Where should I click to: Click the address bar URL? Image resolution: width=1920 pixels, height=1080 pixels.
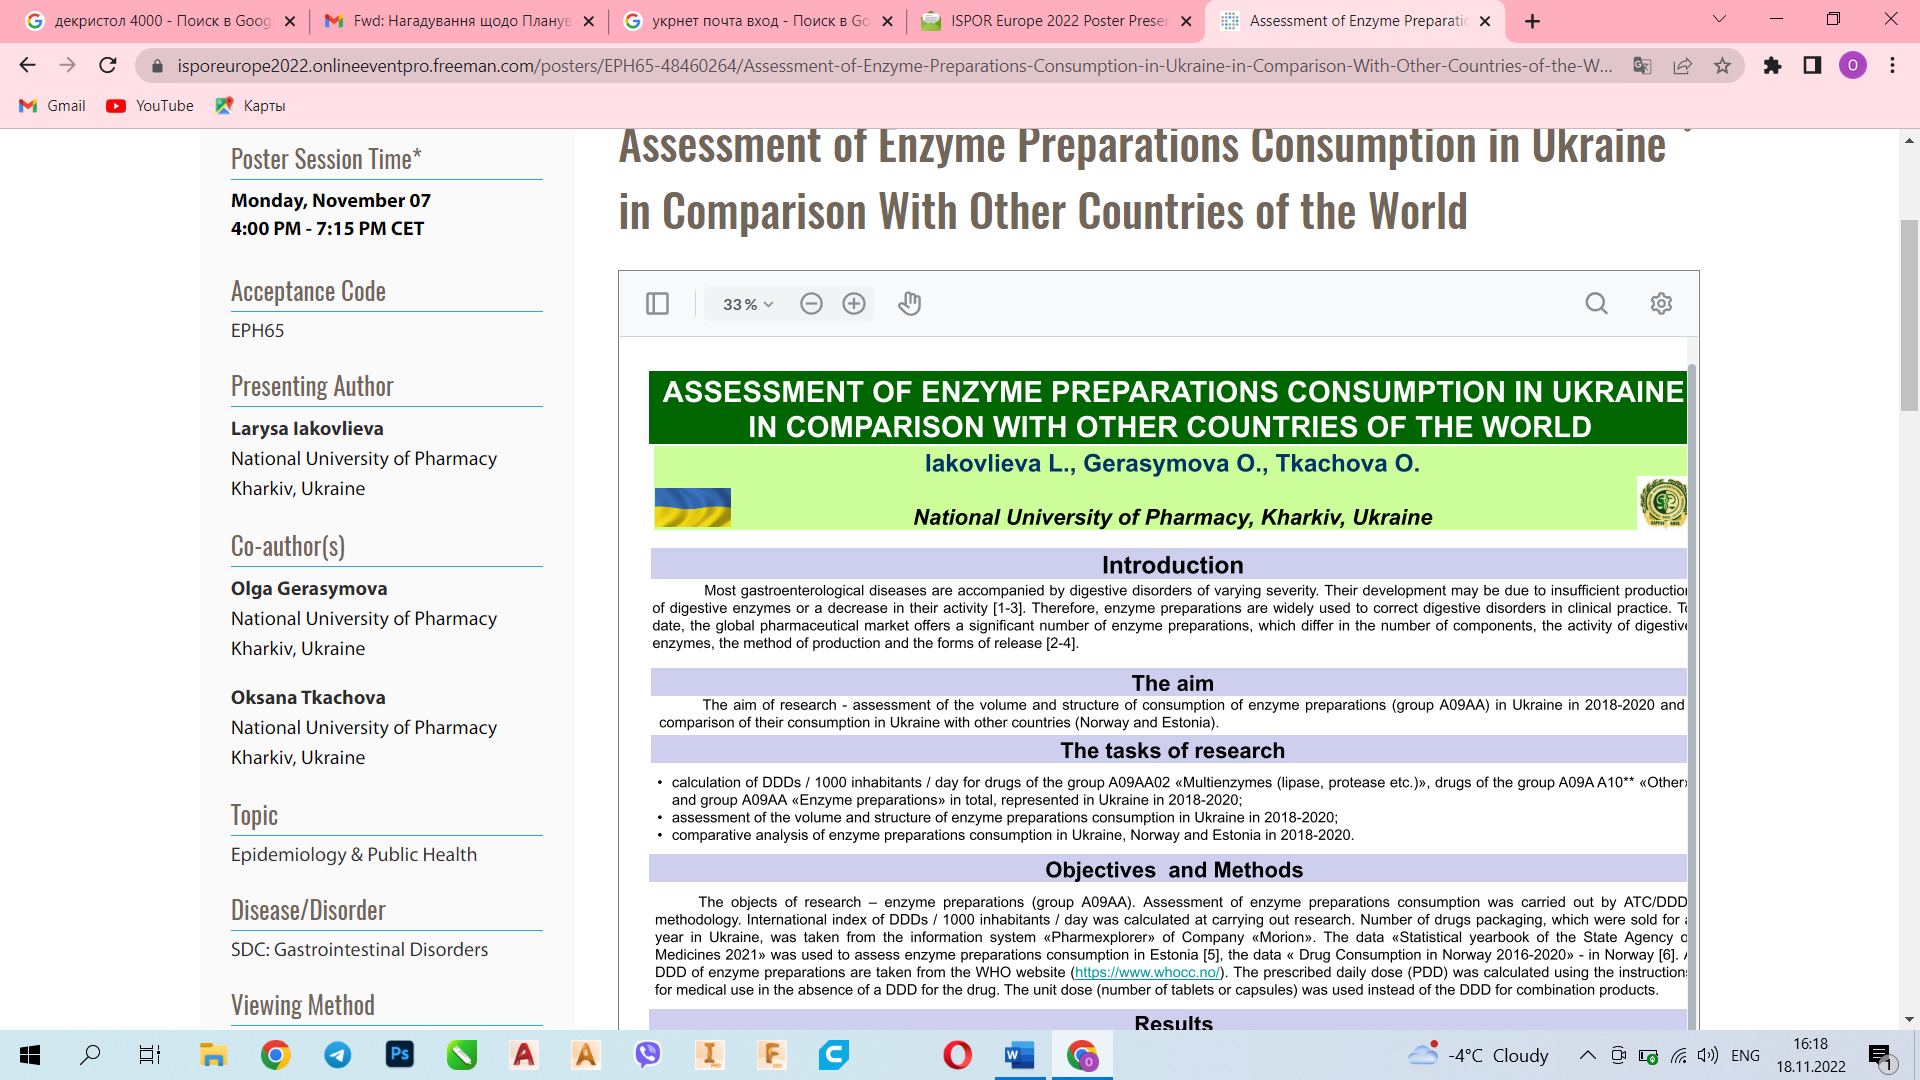894,66
